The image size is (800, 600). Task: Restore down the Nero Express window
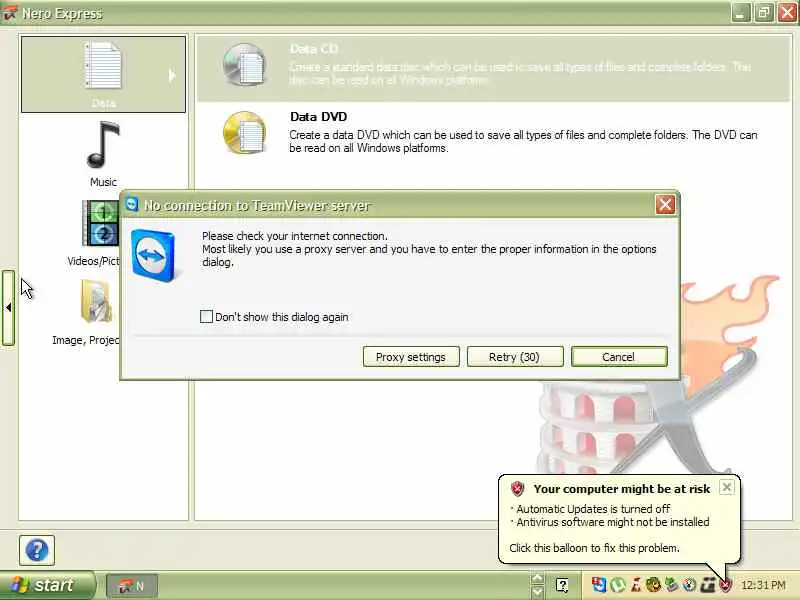764,13
